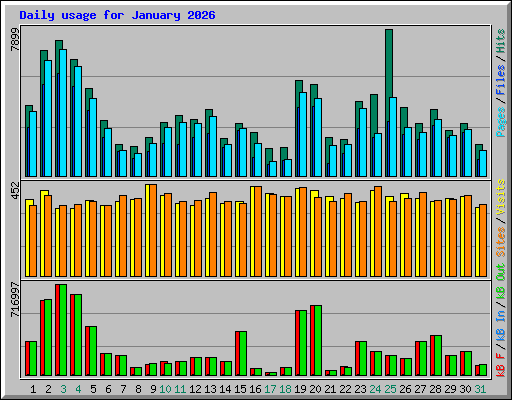Click the 'Daily usage for January 2026' title
The image size is (512, 400).
[117, 15]
